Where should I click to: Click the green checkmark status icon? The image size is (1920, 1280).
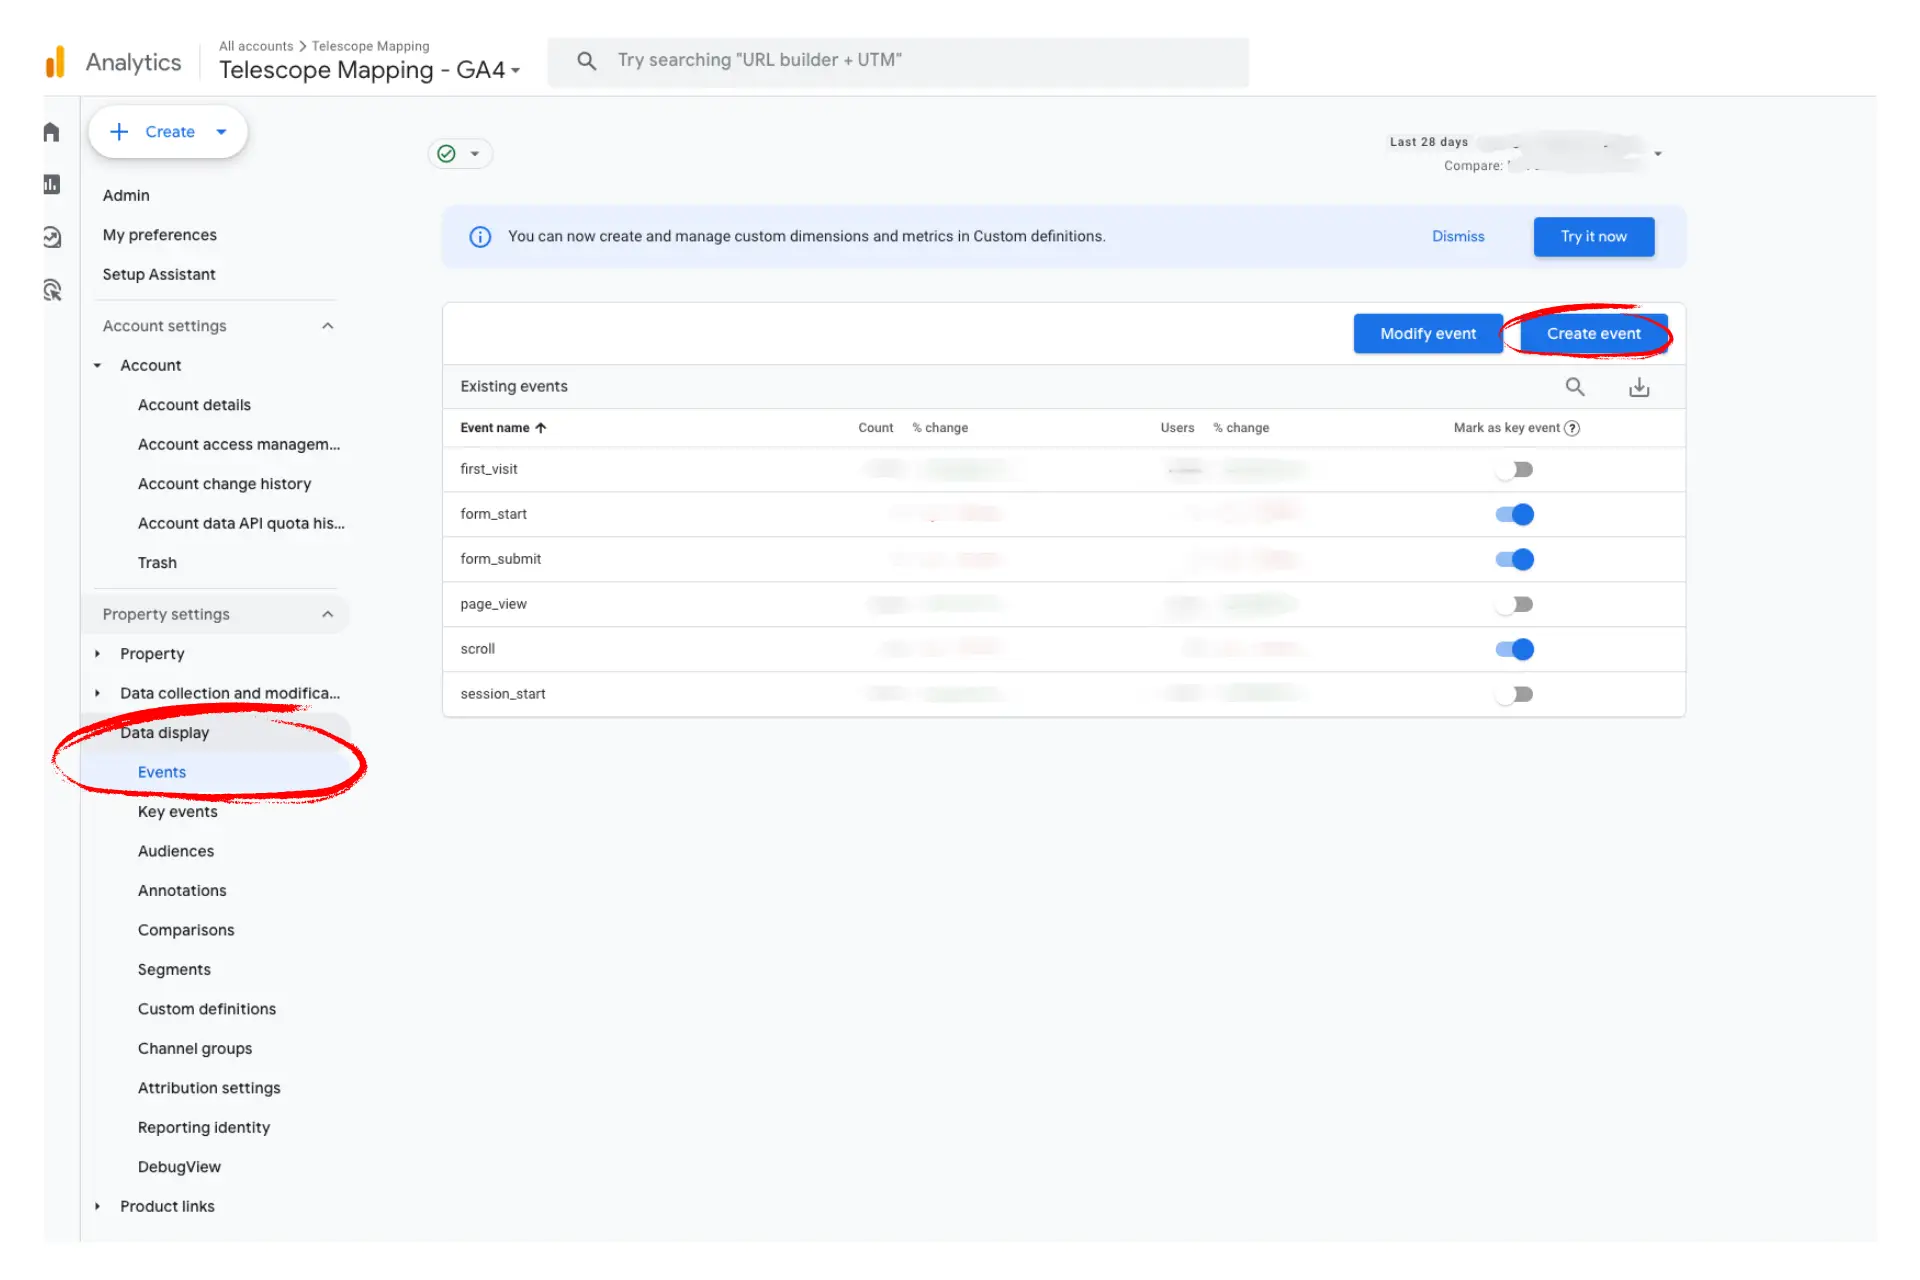tap(447, 154)
